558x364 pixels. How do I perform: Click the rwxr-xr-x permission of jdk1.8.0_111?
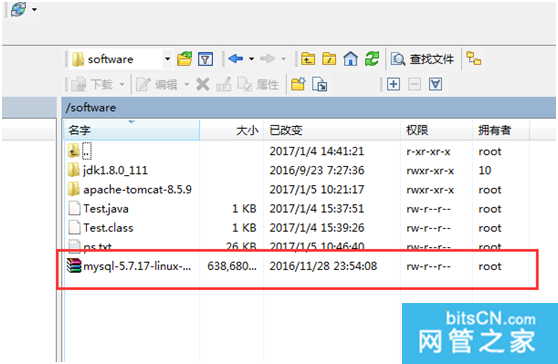pyautogui.click(x=430, y=171)
